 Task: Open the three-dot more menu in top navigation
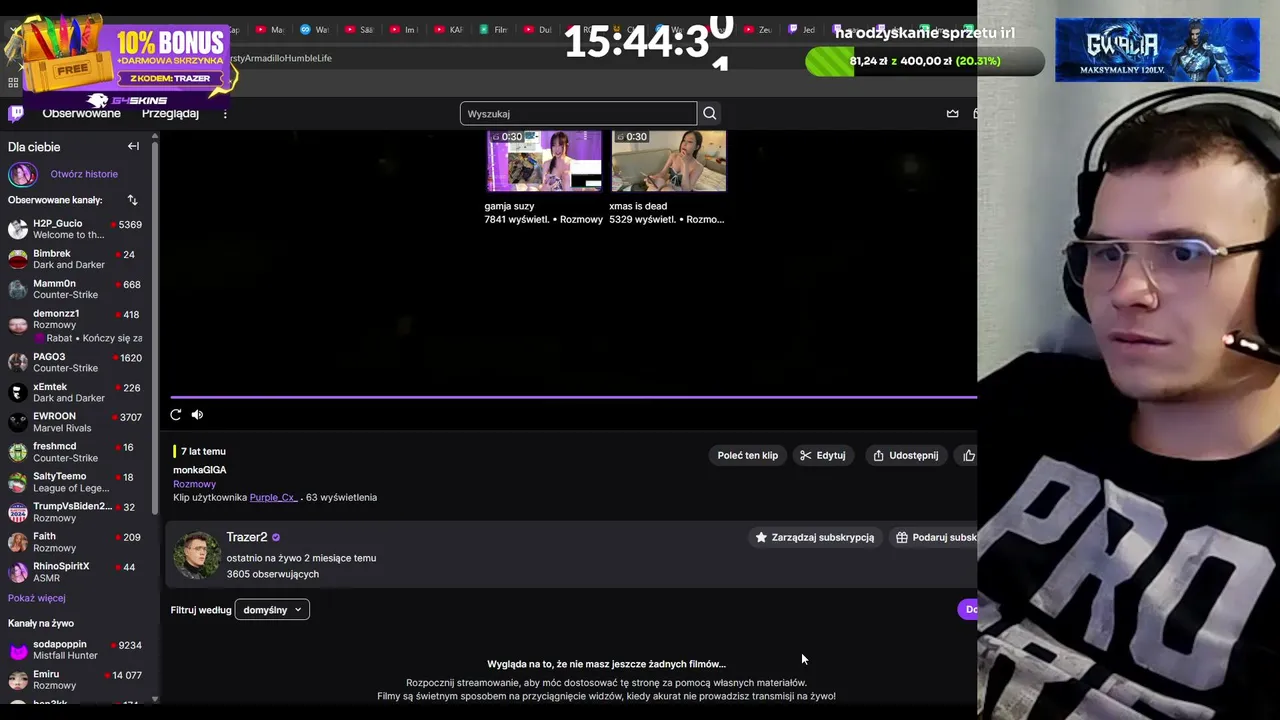[x=225, y=113]
